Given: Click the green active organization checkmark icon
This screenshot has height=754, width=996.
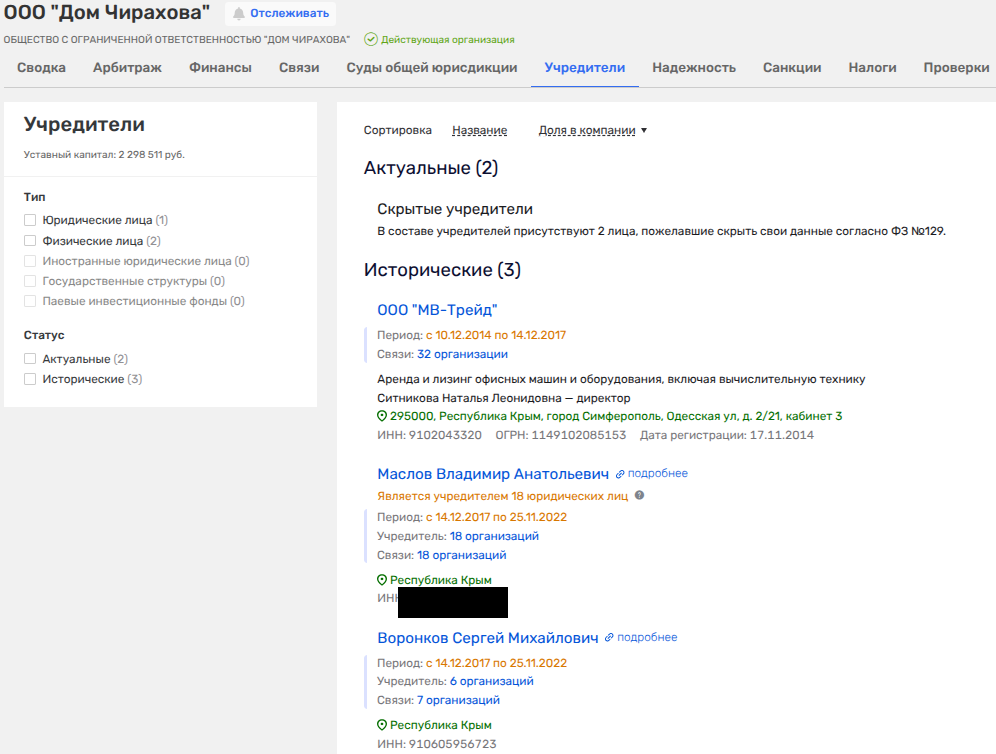Looking at the screenshot, I should (x=371, y=40).
